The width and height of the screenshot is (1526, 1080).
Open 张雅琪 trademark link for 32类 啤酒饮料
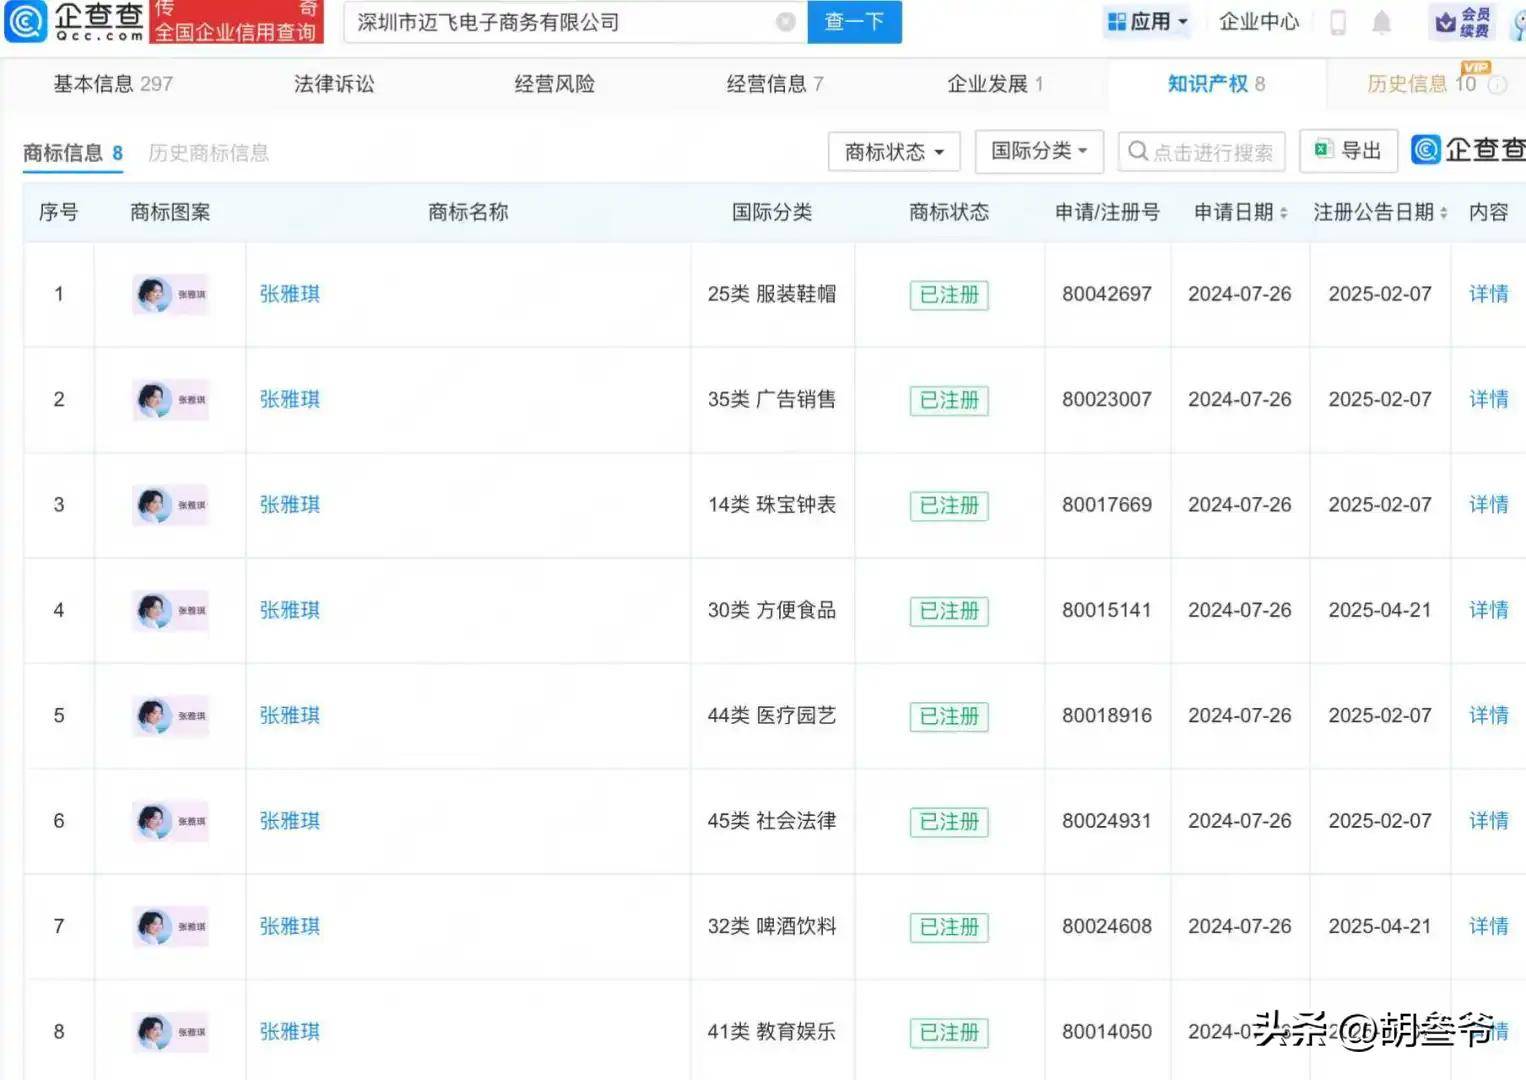[290, 926]
